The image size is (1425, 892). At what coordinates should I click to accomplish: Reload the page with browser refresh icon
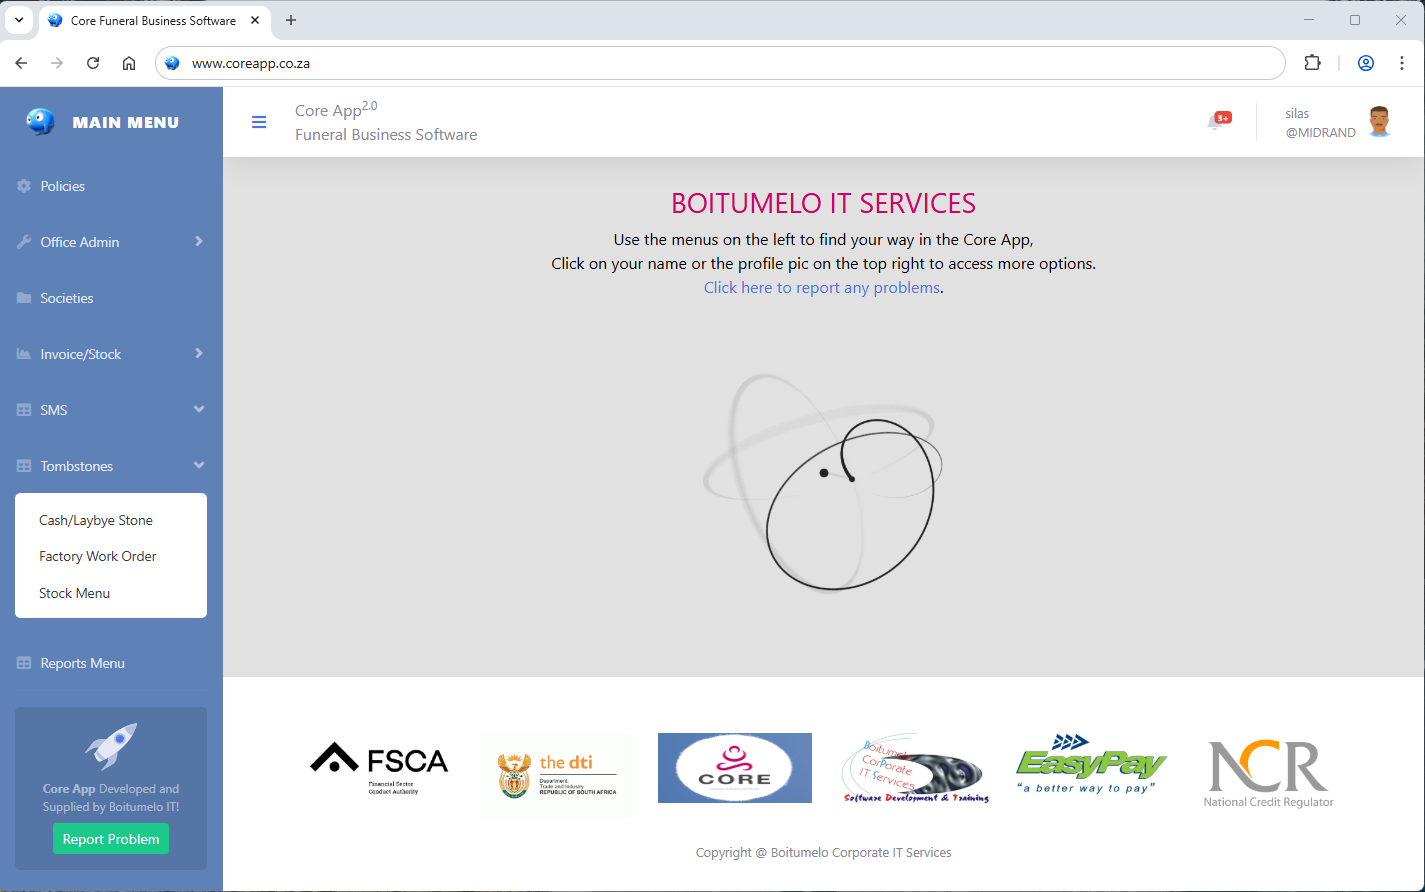click(93, 63)
